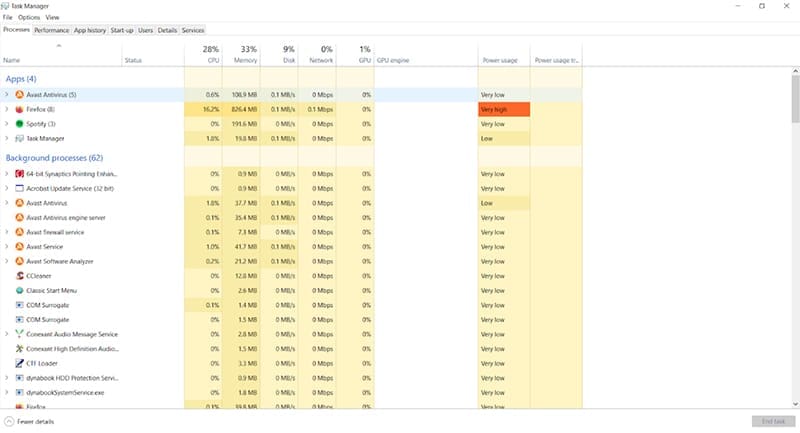This screenshot has width=800, height=433.
Task: Expand the Task Manager app row
Action: (7, 138)
